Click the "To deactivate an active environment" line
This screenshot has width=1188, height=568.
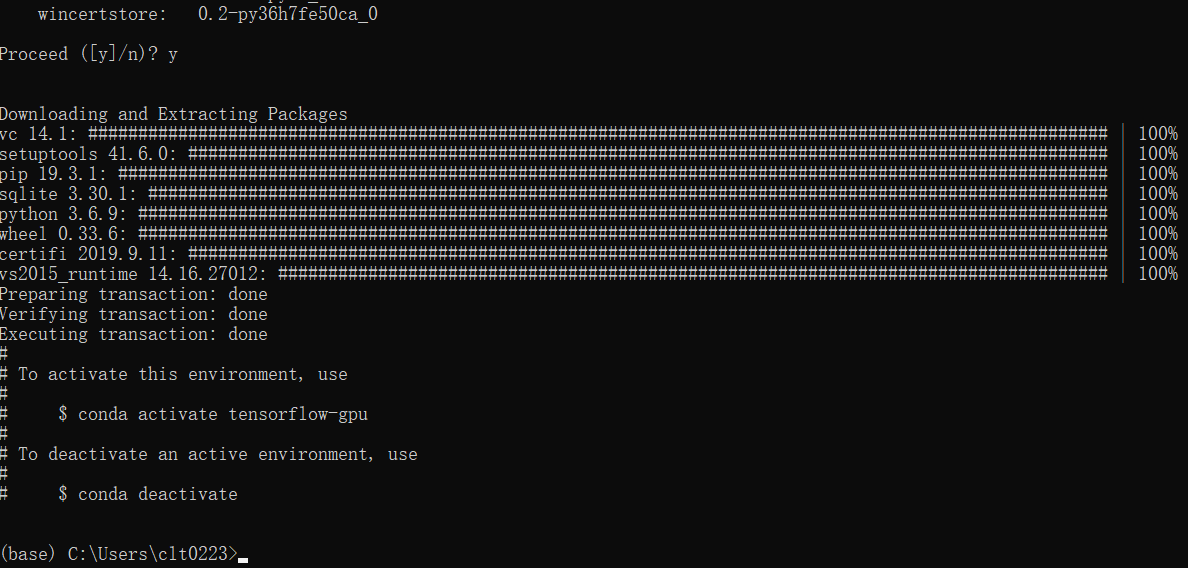click(x=217, y=454)
